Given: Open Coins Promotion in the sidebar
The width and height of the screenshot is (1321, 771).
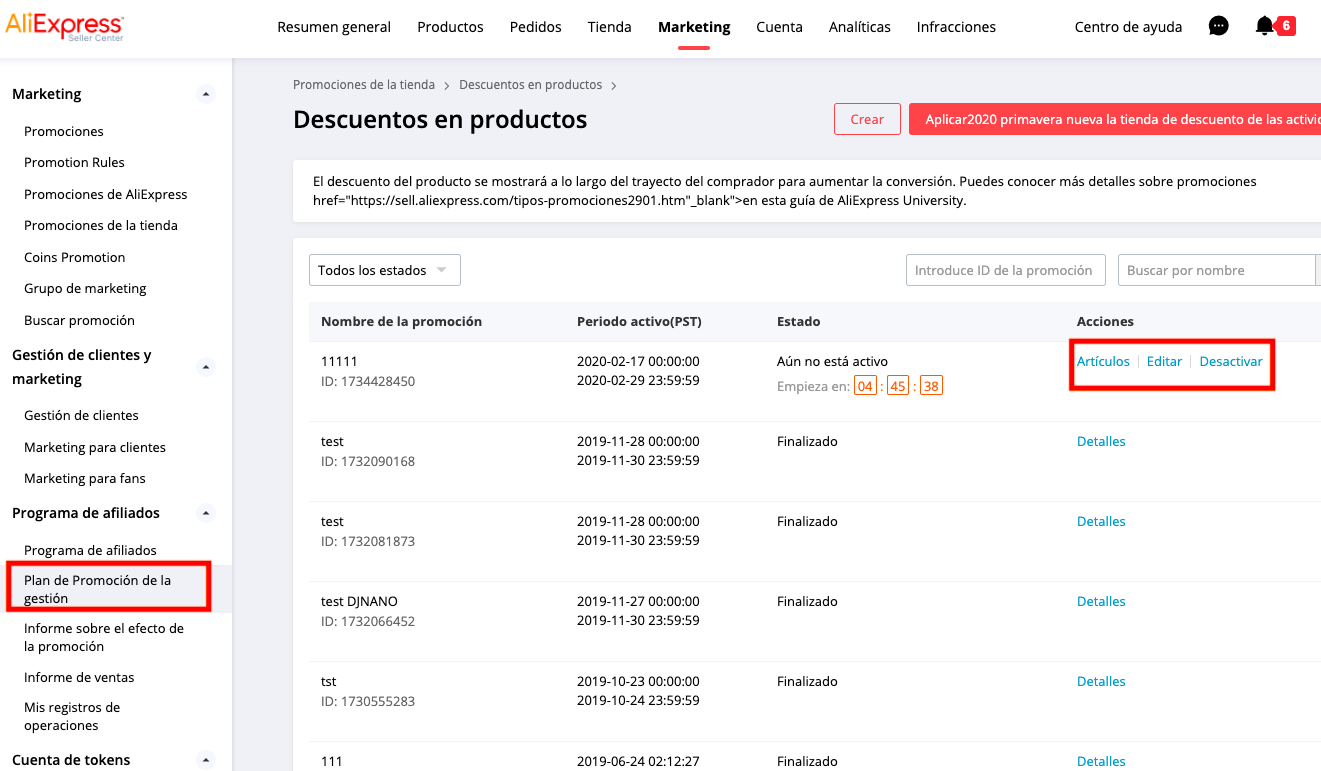Looking at the screenshot, I should (x=75, y=257).
